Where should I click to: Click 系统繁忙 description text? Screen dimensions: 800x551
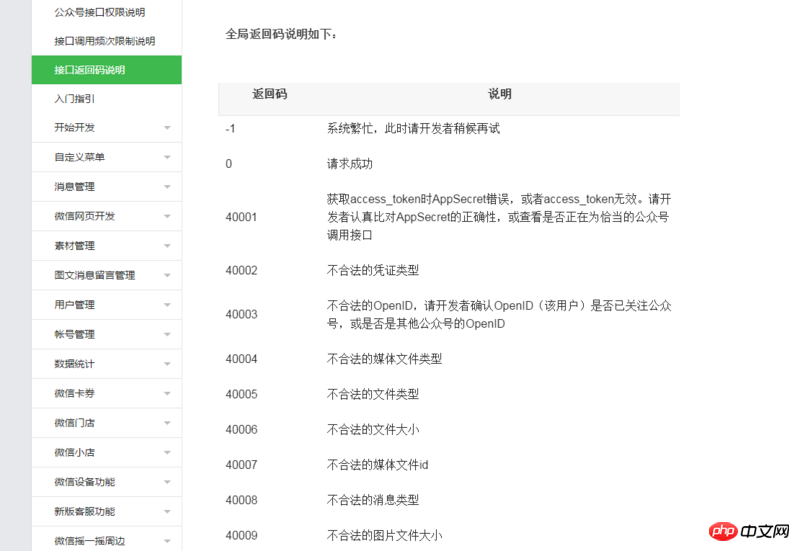click(x=413, y=129)
